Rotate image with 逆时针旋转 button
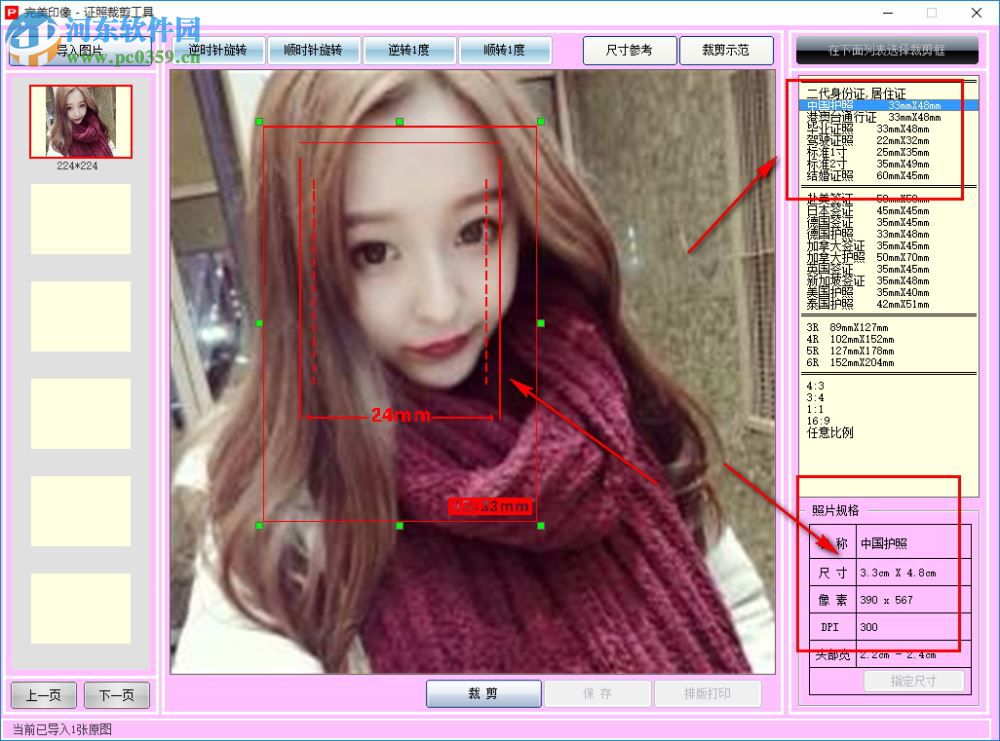The image size is (1000, 741). coord(217,50)
